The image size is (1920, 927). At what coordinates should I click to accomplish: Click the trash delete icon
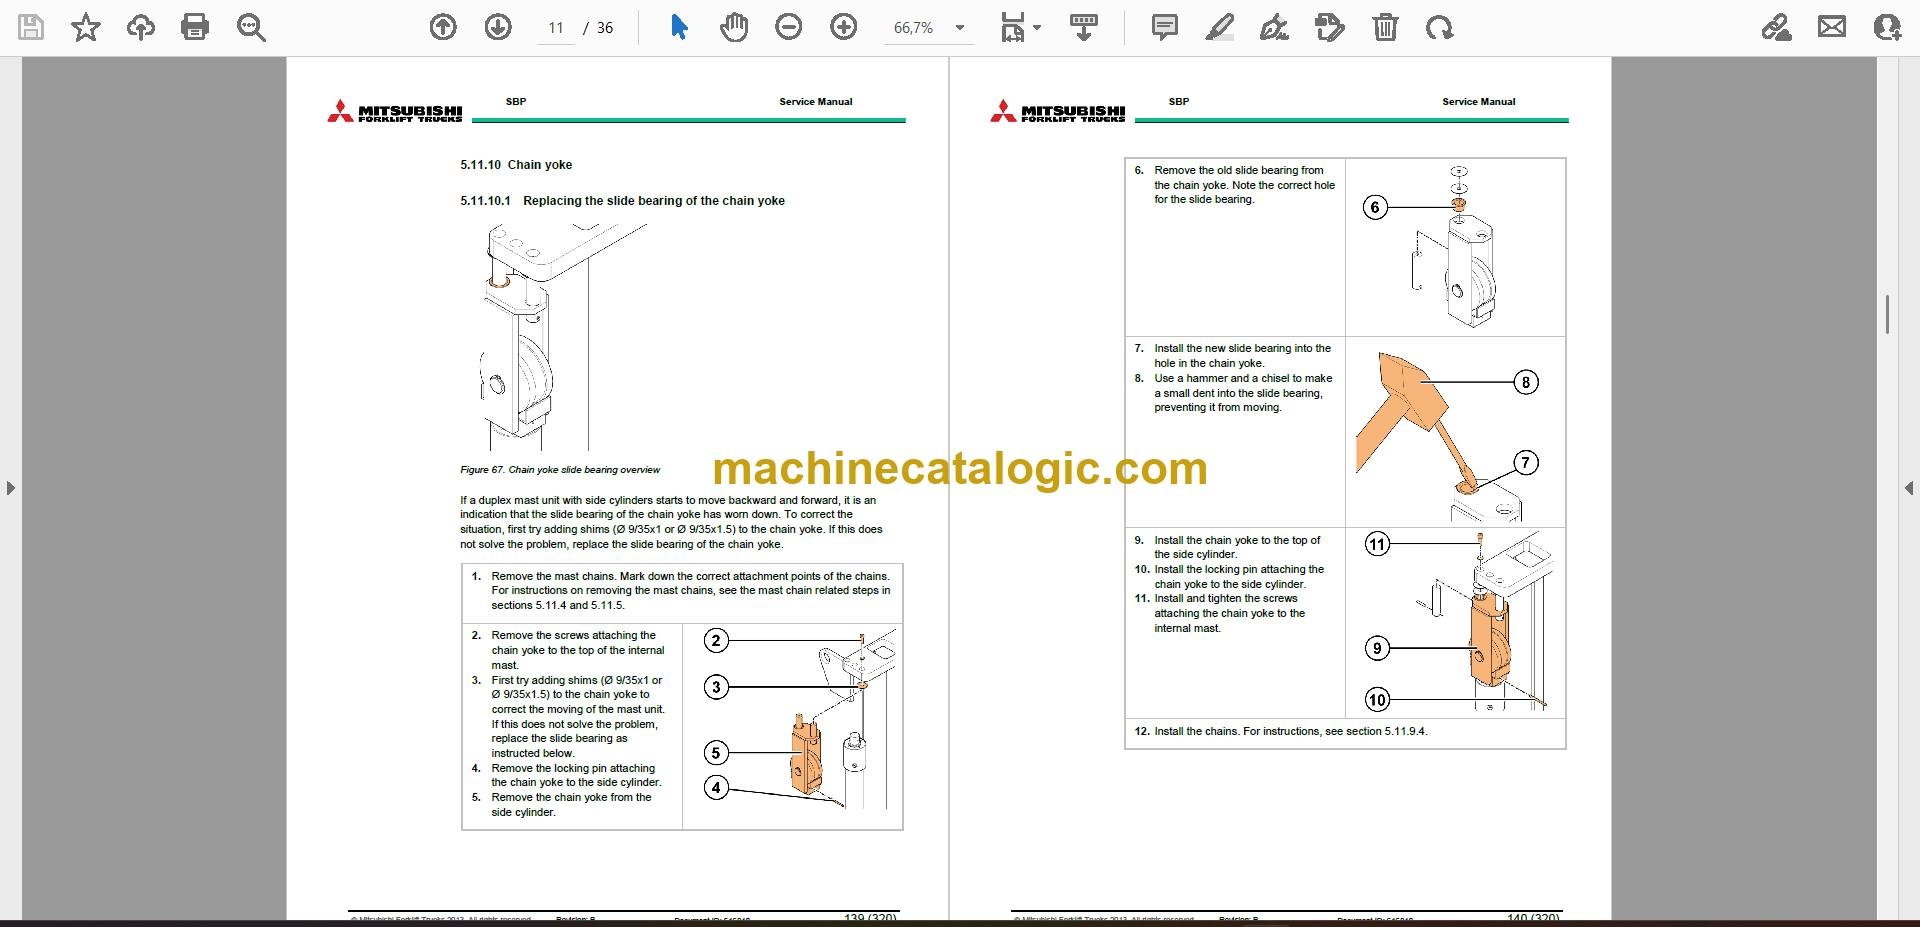[1385, 28]
